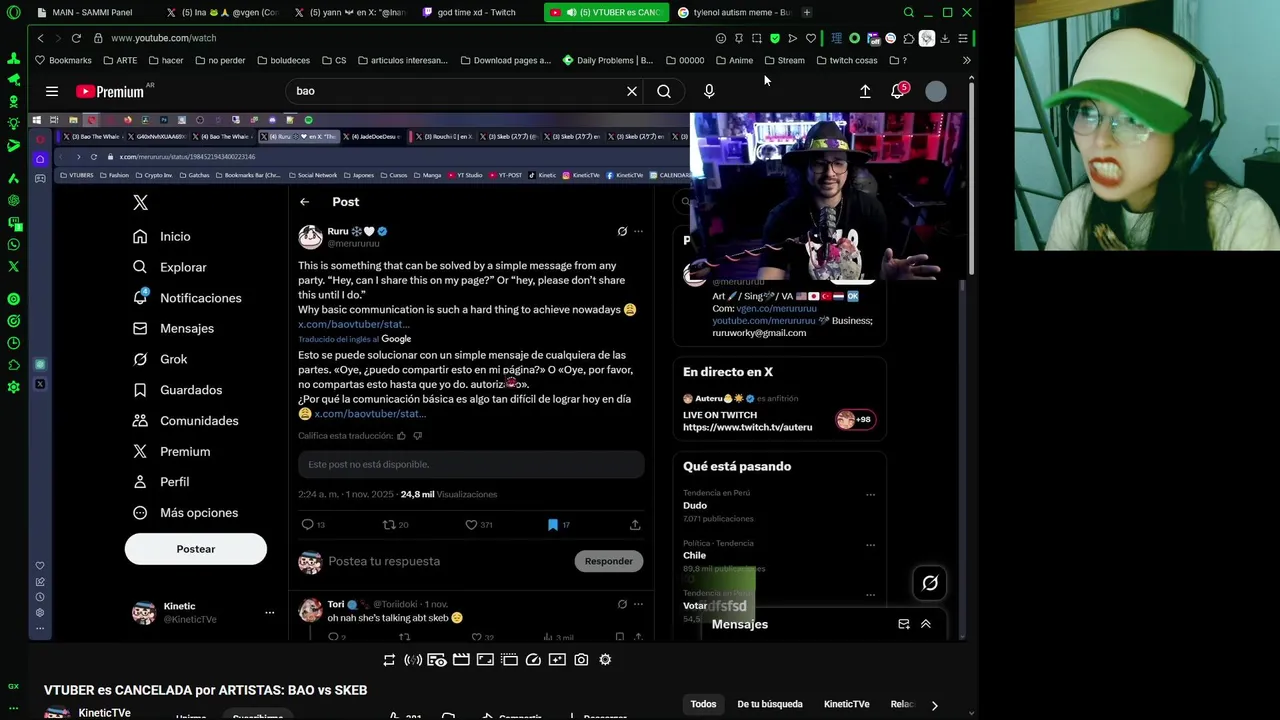Switch to god time xd - Twitch tab
This screenshot has width=1280, height=720.
[470, 12]
